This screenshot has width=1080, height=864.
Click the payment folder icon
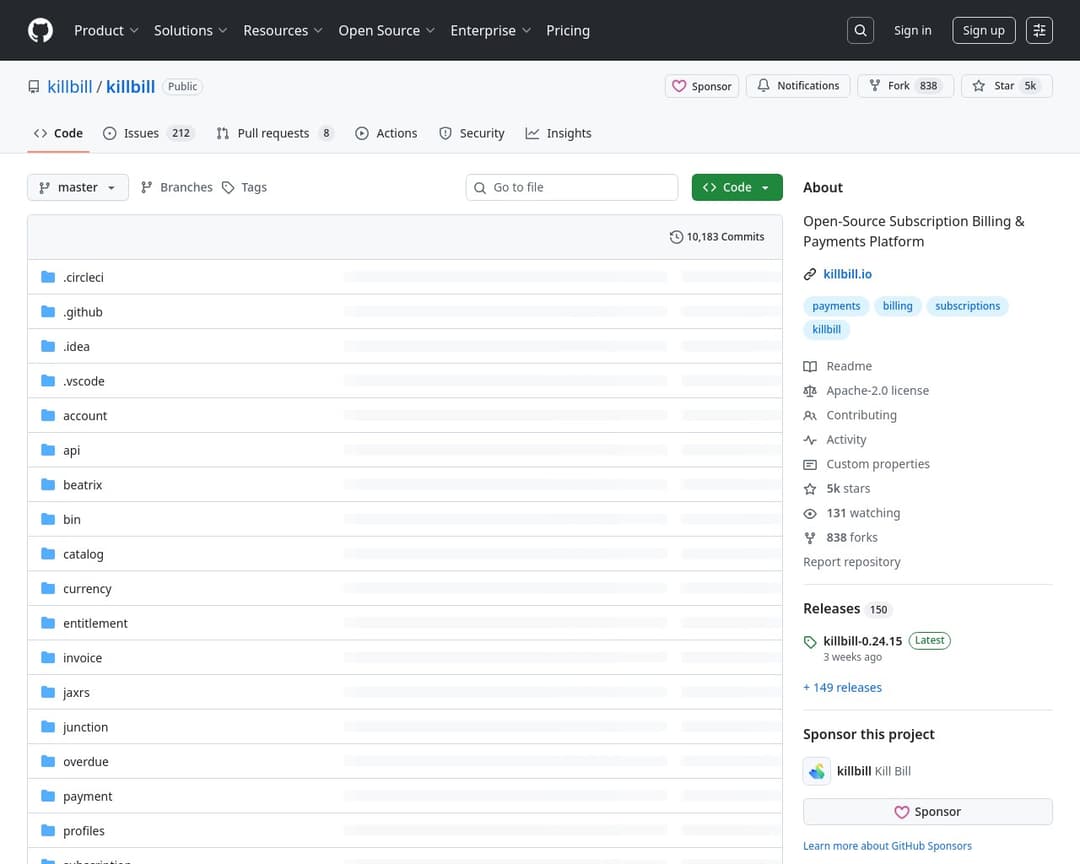[48, 796]
